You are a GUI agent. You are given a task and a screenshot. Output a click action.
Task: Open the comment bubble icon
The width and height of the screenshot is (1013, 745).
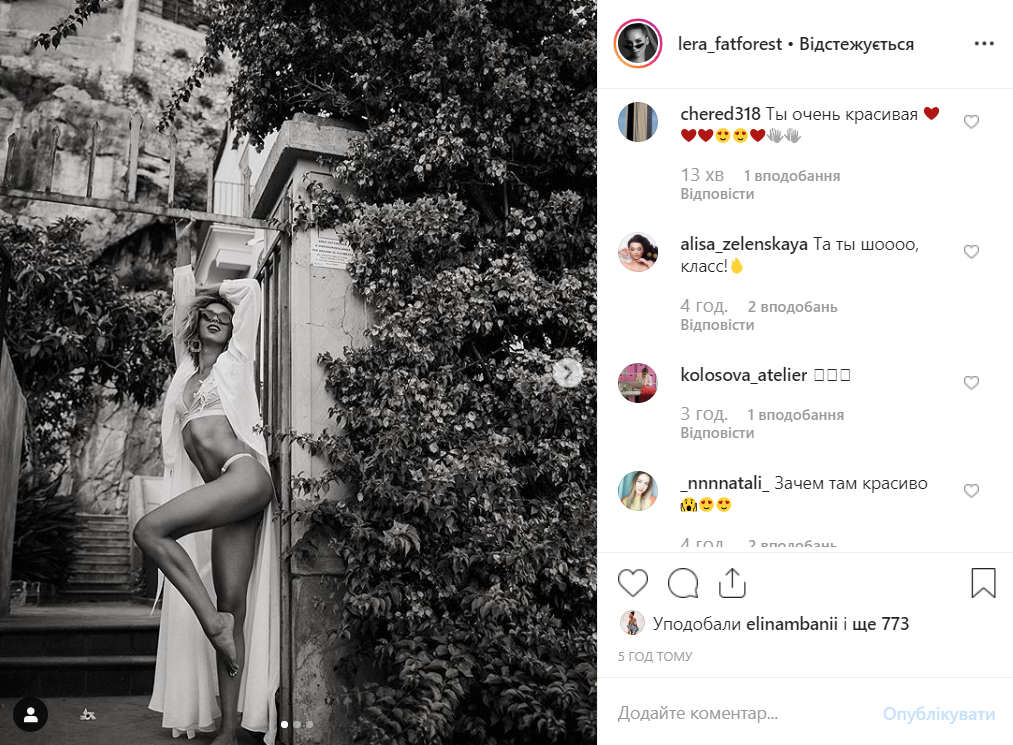(x=683, y=583)
